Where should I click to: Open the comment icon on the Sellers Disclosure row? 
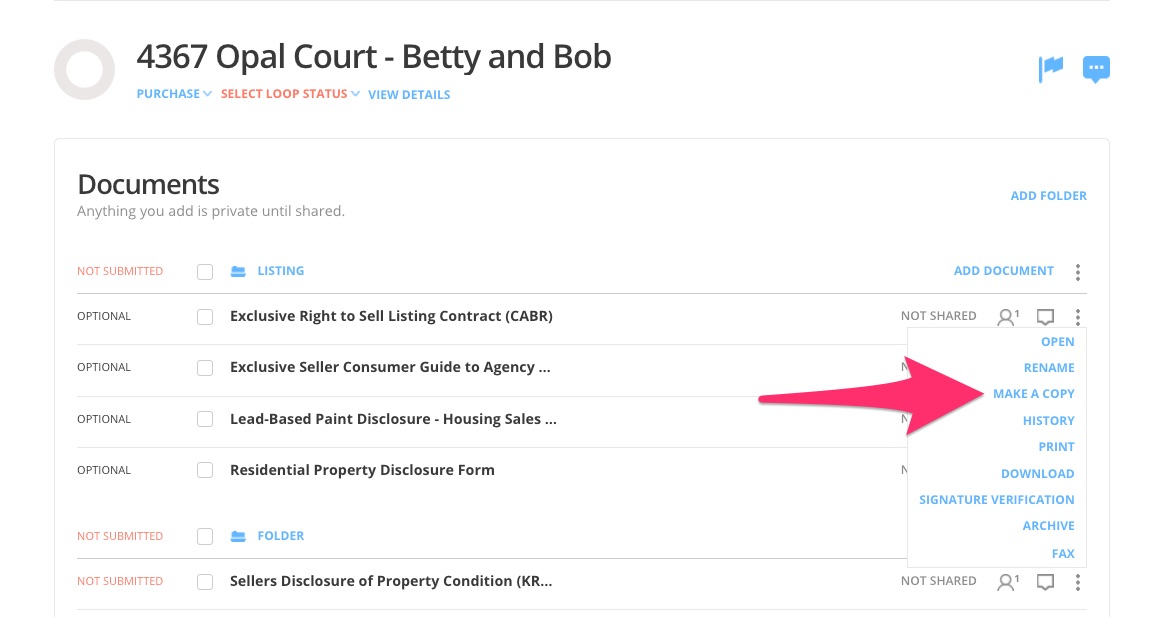coord(1045,582)
